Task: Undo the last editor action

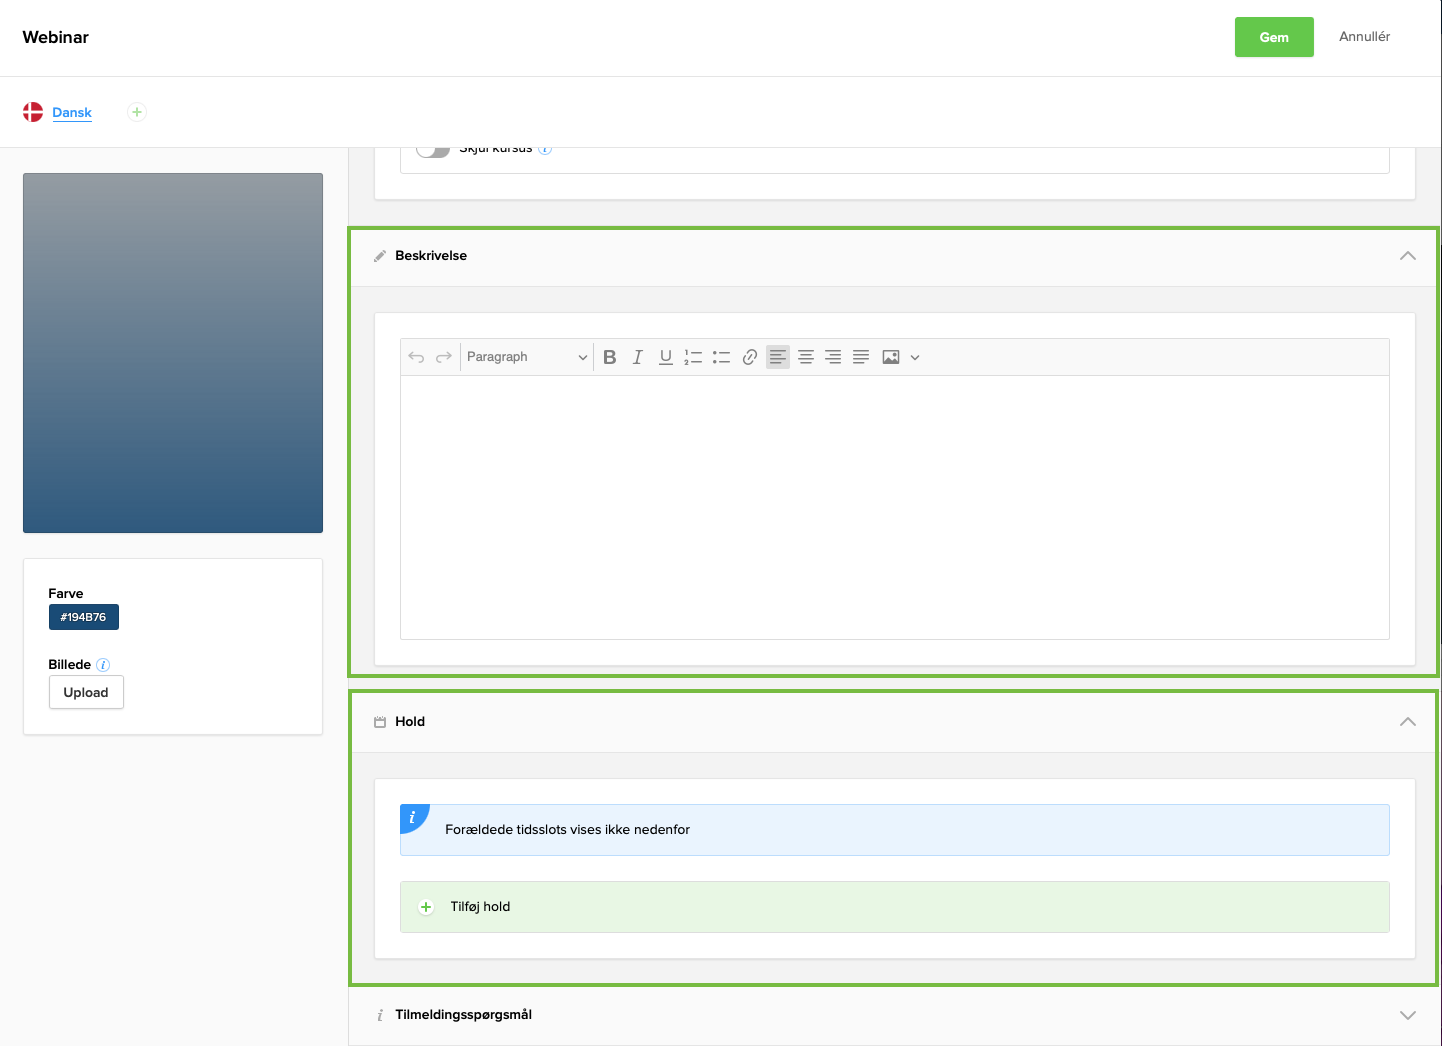Action: (416, 356)
